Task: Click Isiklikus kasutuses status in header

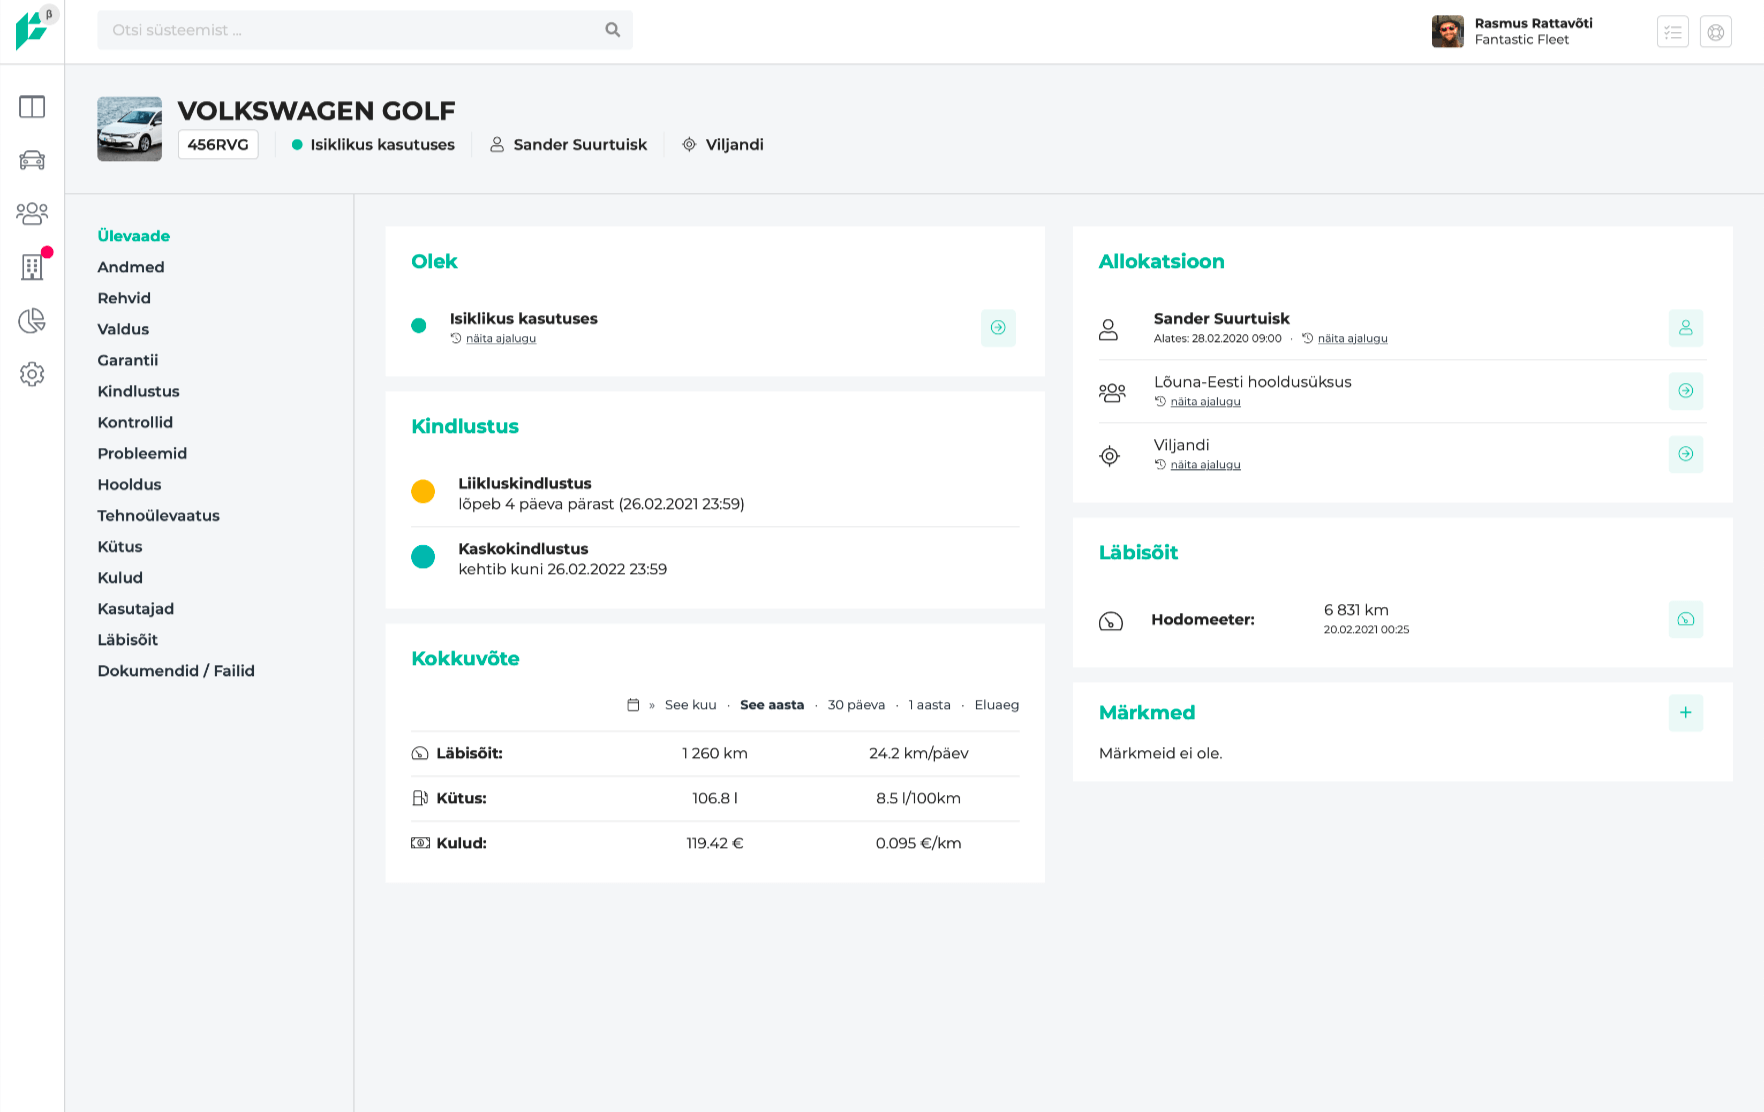Action: [372, 145]
